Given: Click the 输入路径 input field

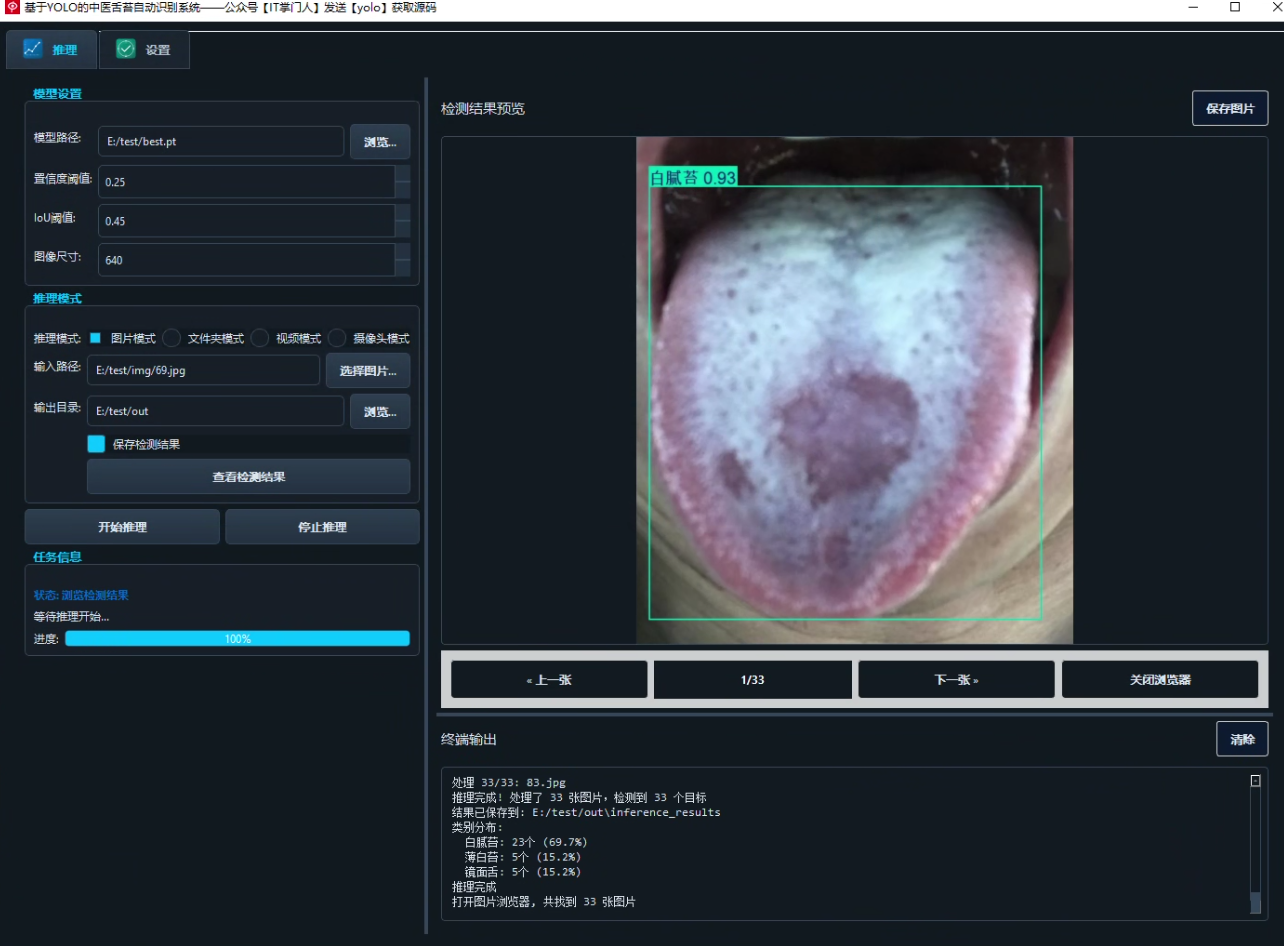Looking at the screenshot, I should [x=203, y=370].
